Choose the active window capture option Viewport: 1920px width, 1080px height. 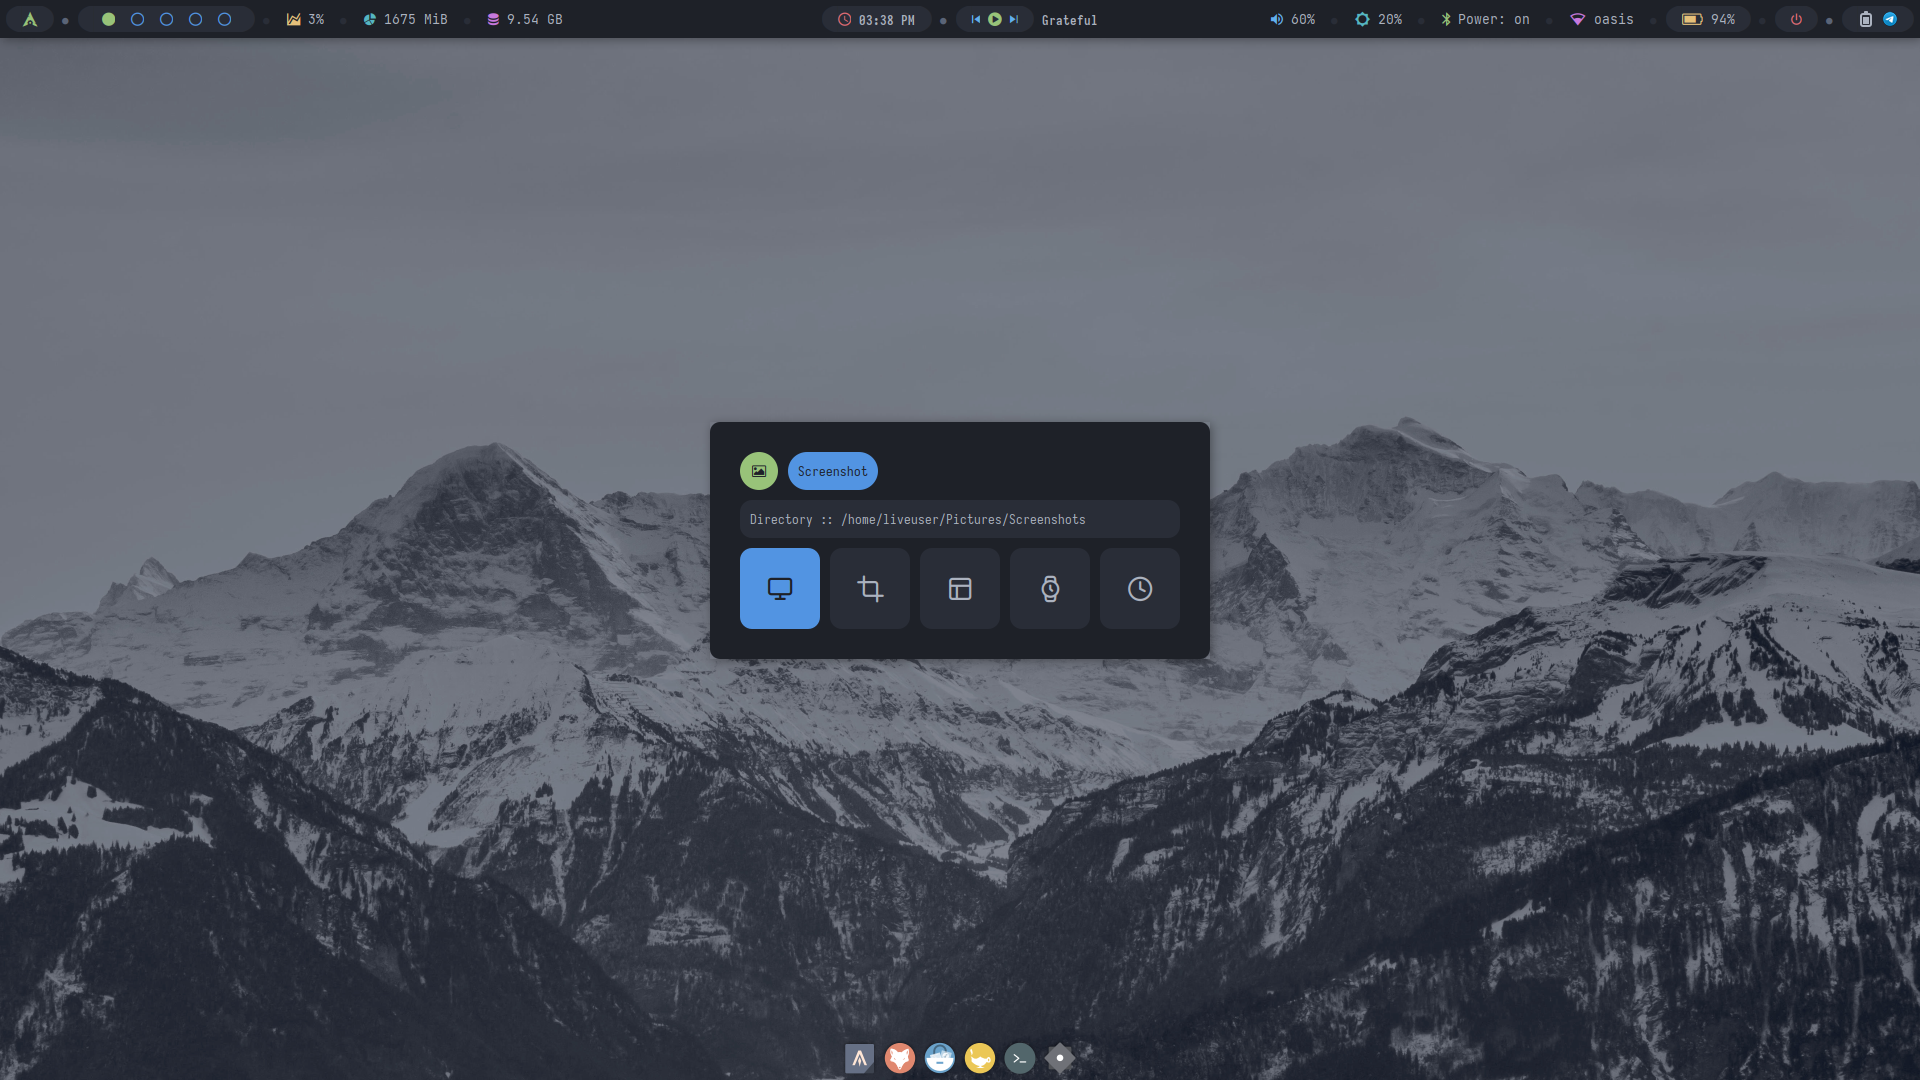coord(959,588)
